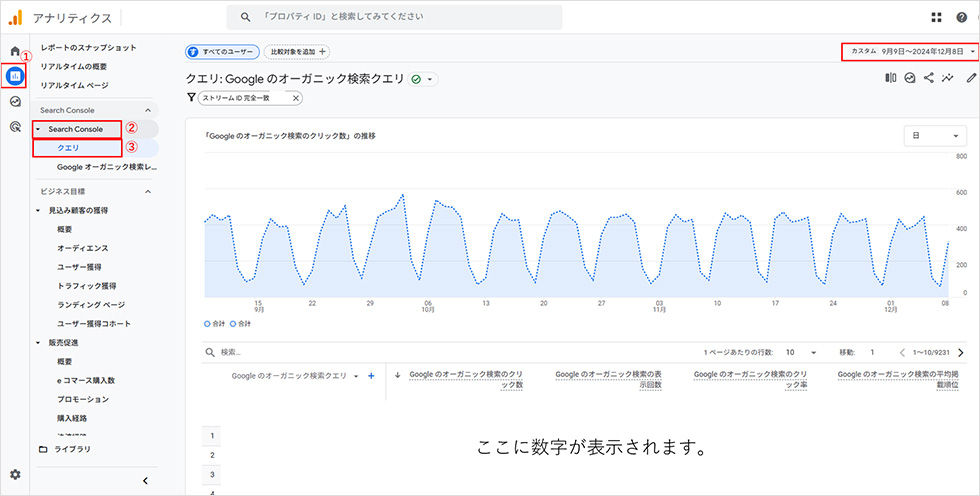The width and height of the screenshot is (980, 496).
Task: Open the Home icon in left rail
Action: pyautogui.click(x=15, y=51)
